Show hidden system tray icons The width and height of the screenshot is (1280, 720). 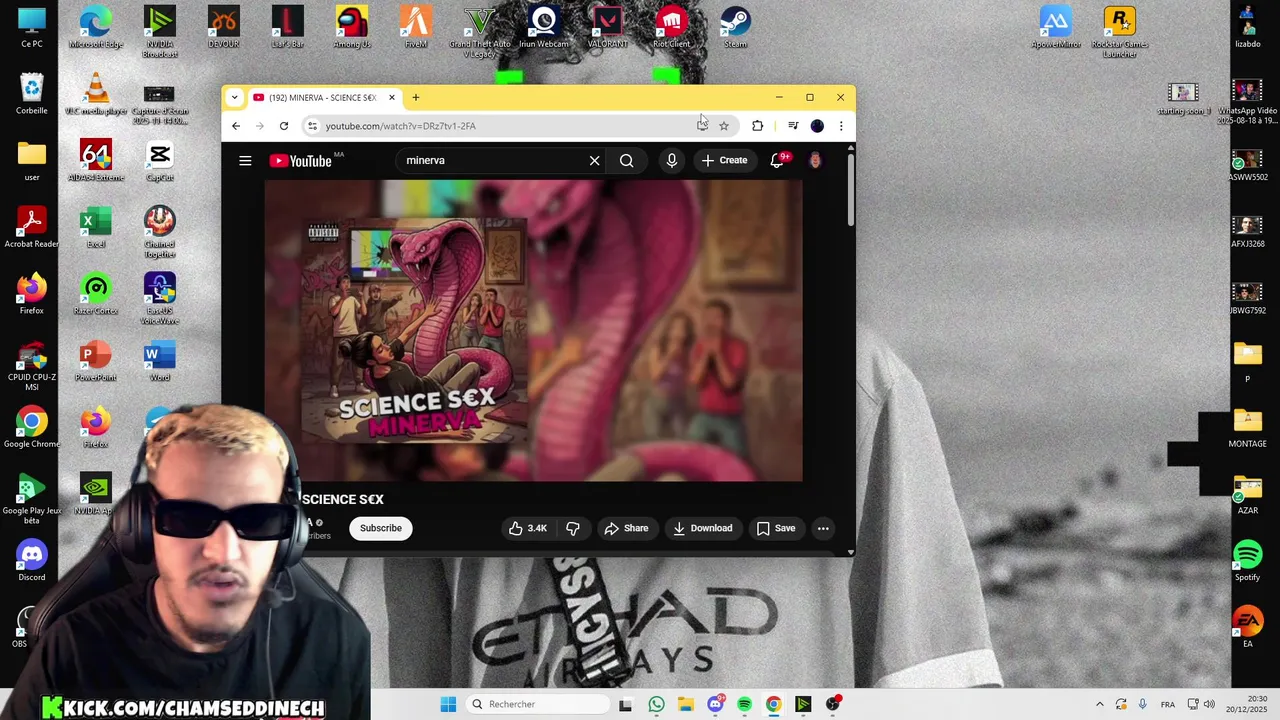1100,704
